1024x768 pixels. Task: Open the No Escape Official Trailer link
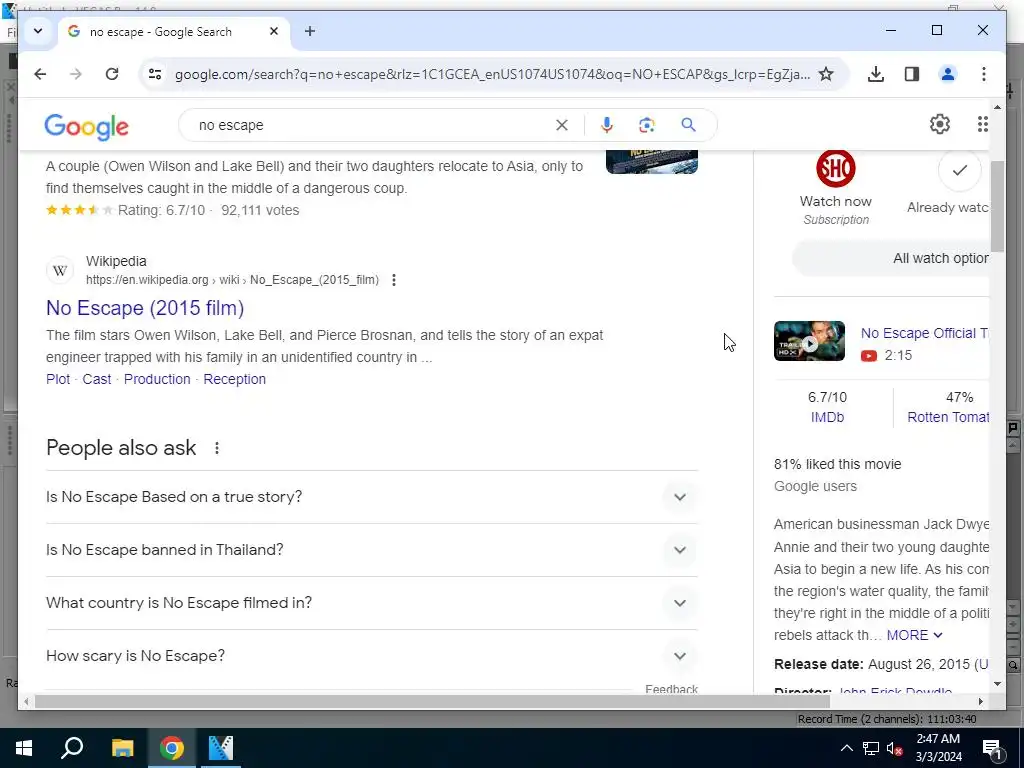coord(923,333)
